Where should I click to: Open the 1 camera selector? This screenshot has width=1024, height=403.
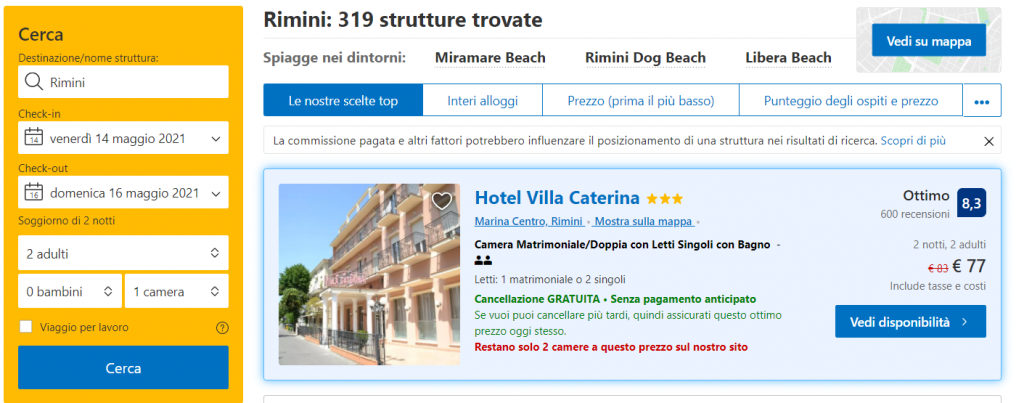[177, 291]
